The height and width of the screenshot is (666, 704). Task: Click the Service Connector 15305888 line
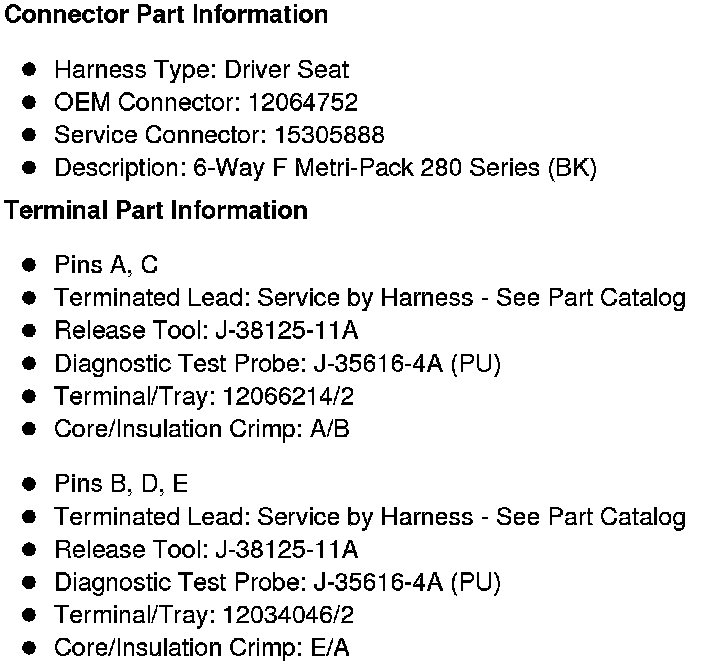pos(218,135)
